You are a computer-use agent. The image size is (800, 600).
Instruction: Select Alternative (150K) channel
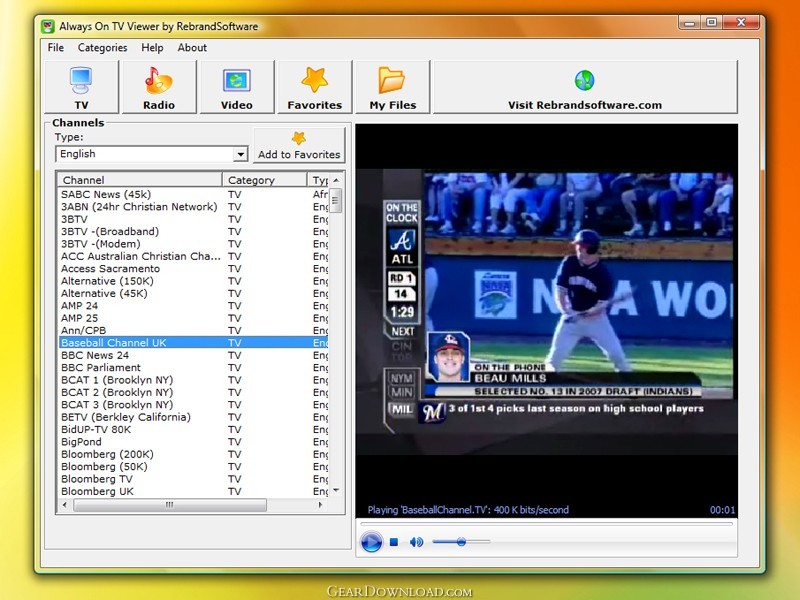pos(193,281)
